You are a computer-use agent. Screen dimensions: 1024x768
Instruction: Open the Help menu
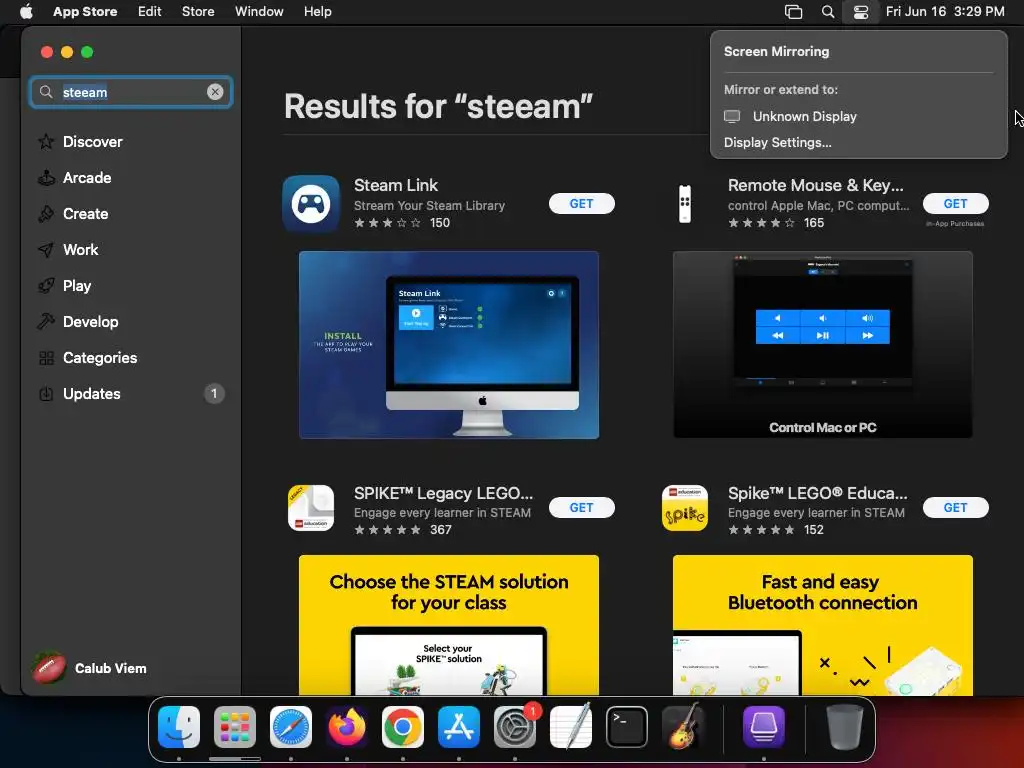317,12
